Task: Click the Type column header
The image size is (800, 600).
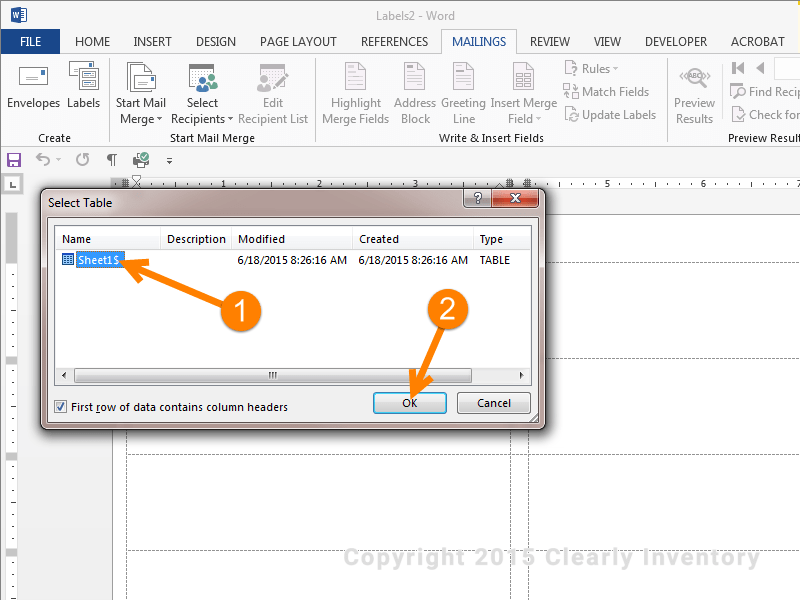Action: pos(502,239)
